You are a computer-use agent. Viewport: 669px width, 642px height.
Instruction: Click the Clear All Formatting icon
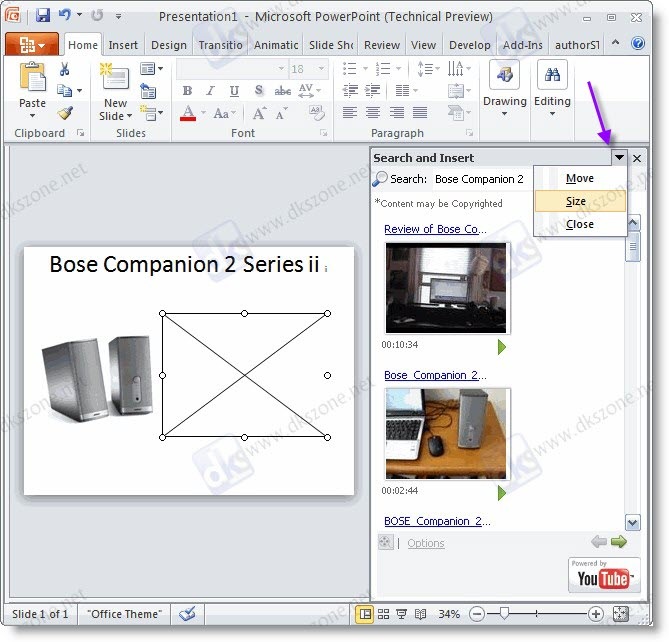click(317, 113)
